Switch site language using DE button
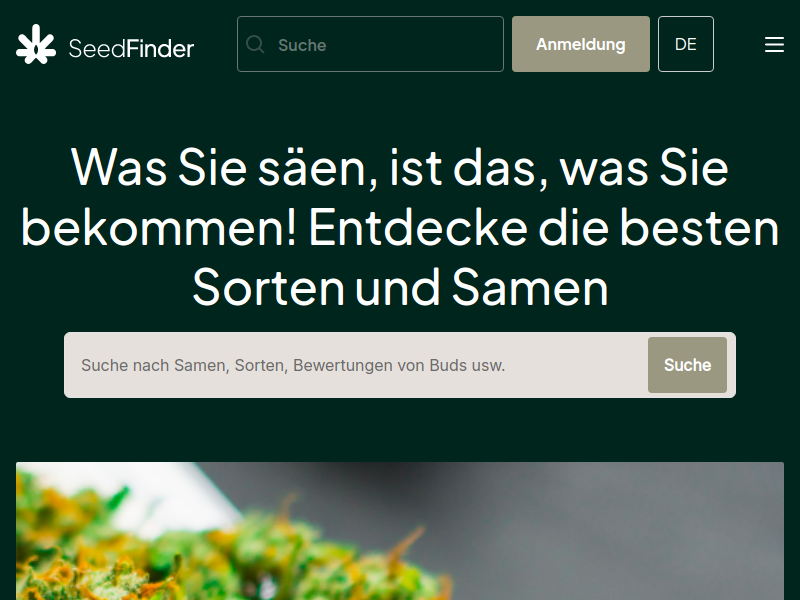 (x=685, y=44)
